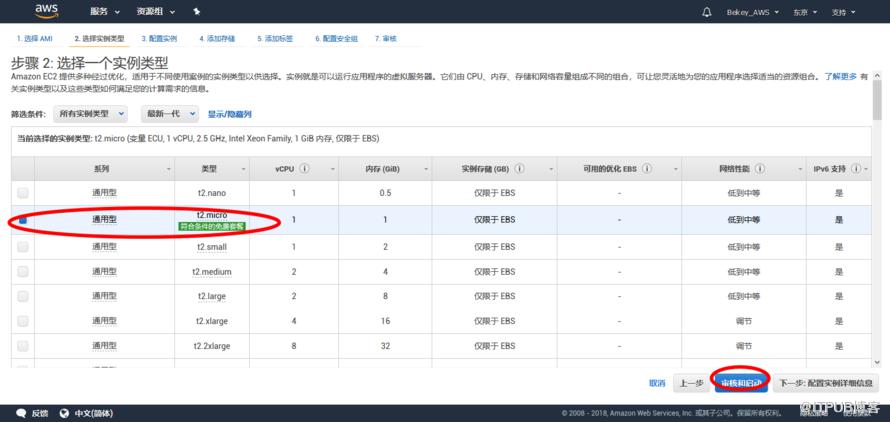Click the 取消 cancel link
Image resolution: width=890 pixels, height=422 pixels.
(x=657, y=383)
